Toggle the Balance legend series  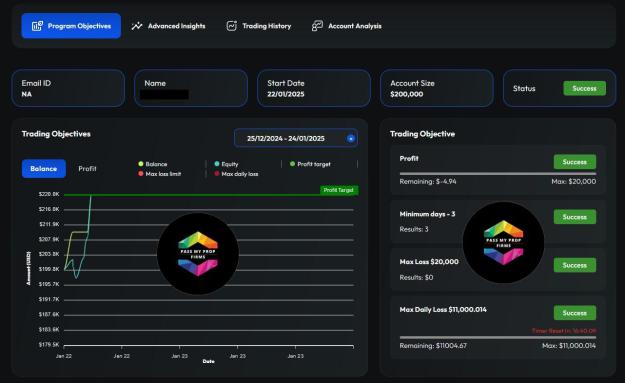153,164
